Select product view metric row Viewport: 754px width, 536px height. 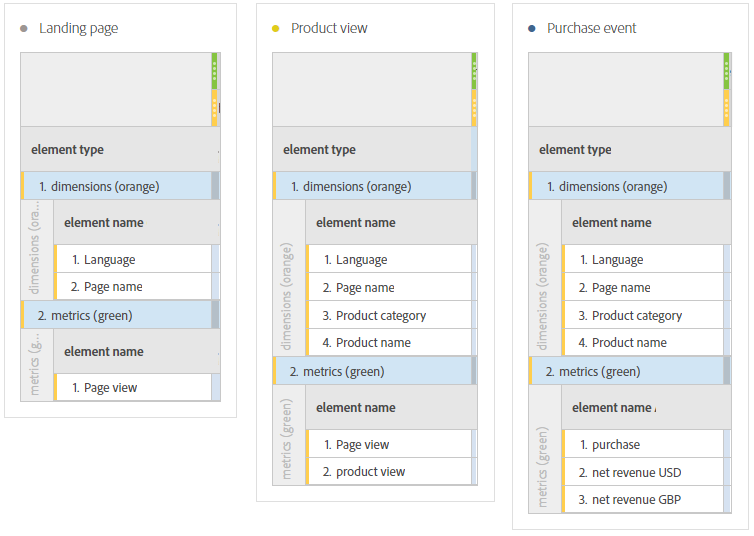click(370, 472)
